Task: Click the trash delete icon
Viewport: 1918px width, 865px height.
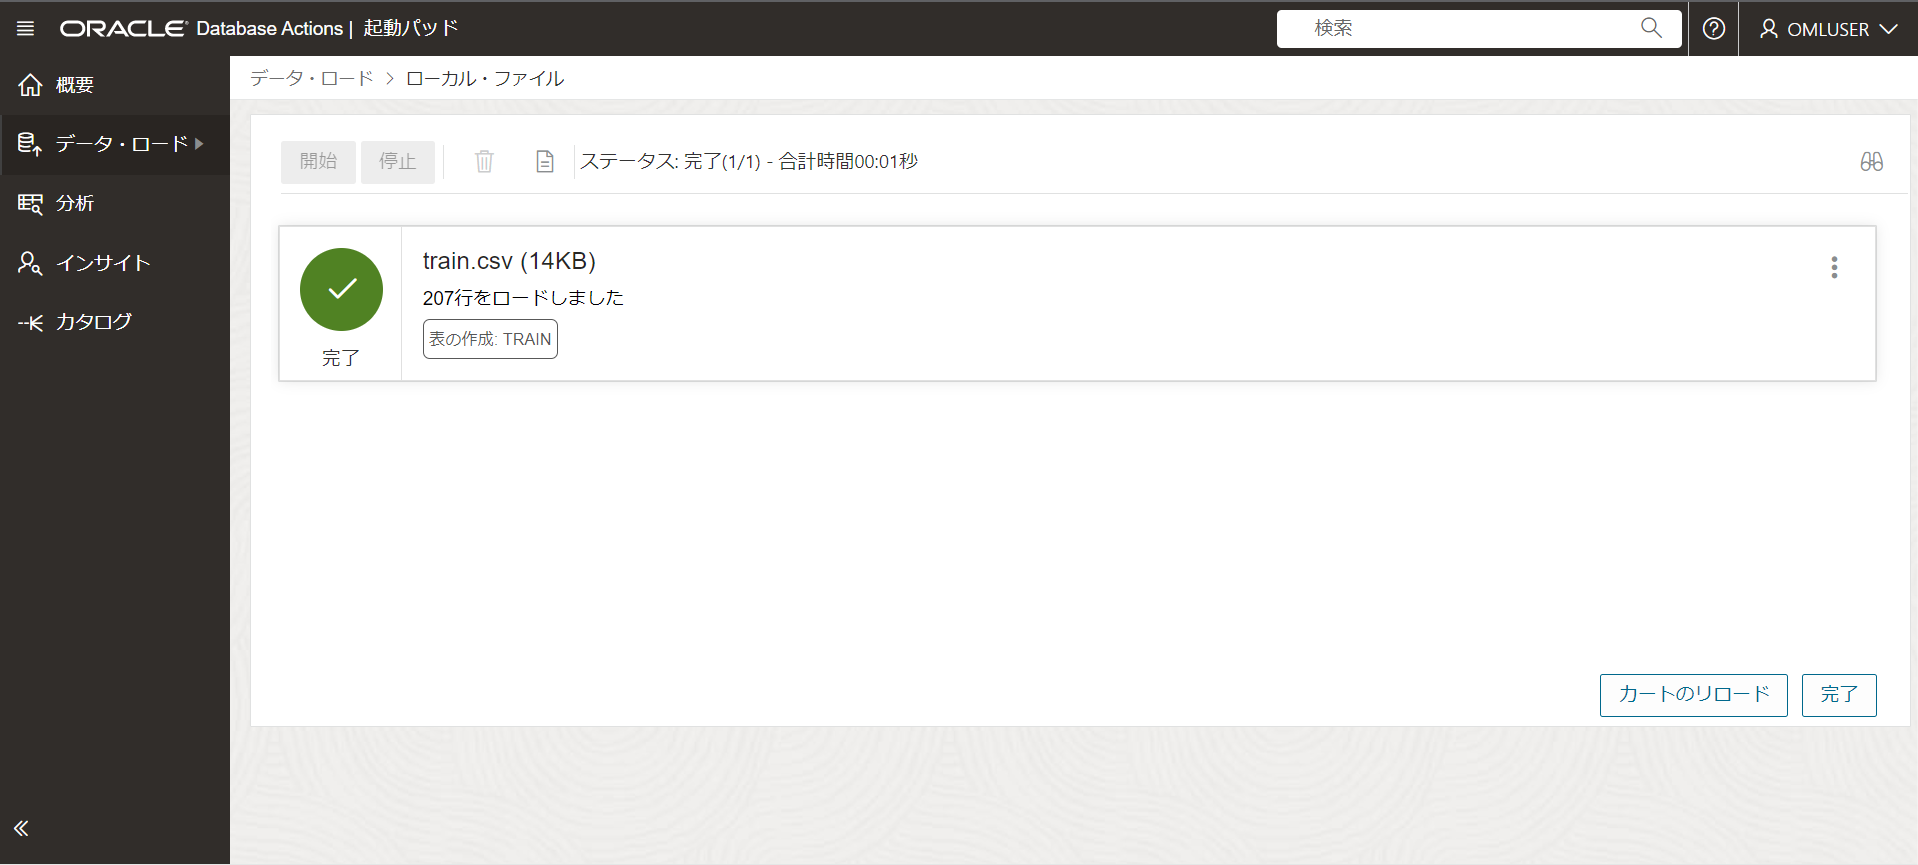Action: click(484, 161)
